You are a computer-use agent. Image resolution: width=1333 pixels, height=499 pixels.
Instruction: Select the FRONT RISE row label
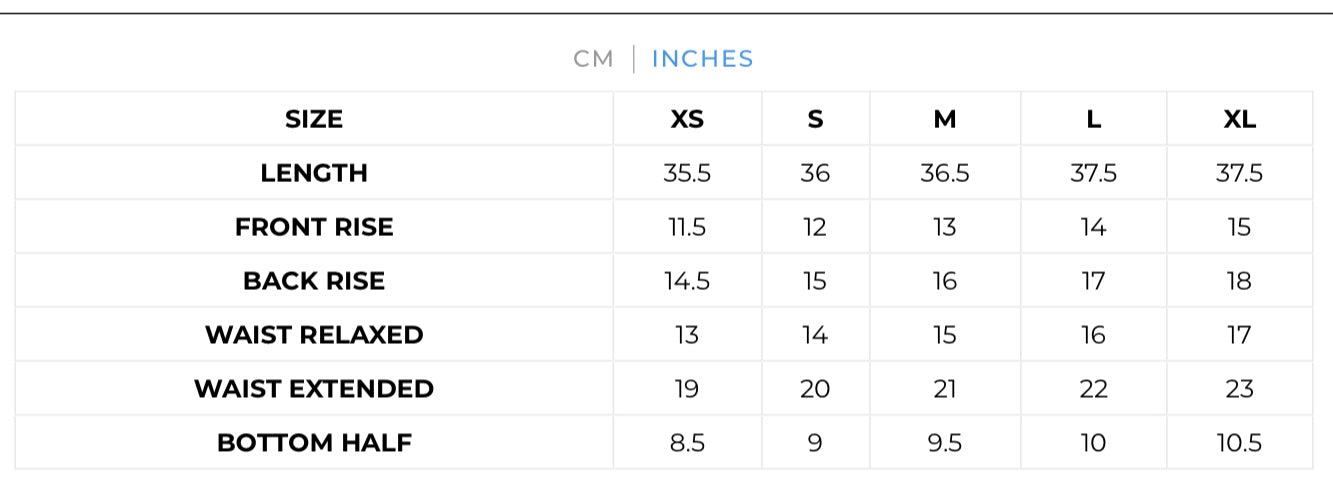point(314,227)
